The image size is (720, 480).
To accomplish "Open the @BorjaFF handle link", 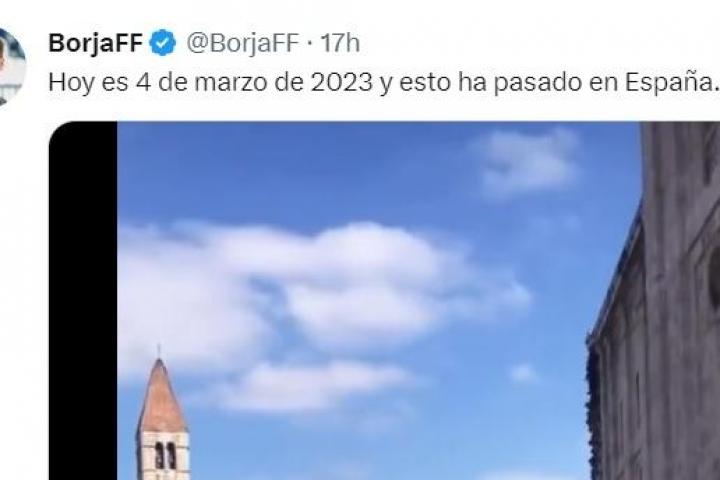I will tap(242, 43).
